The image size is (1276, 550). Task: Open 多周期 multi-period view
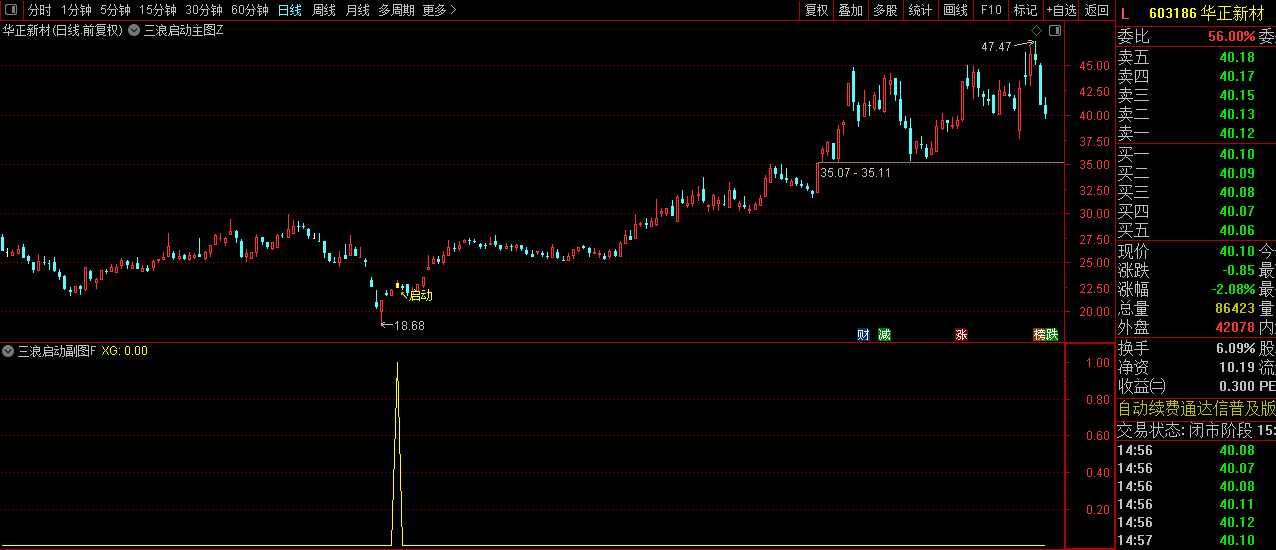point(396,10)
